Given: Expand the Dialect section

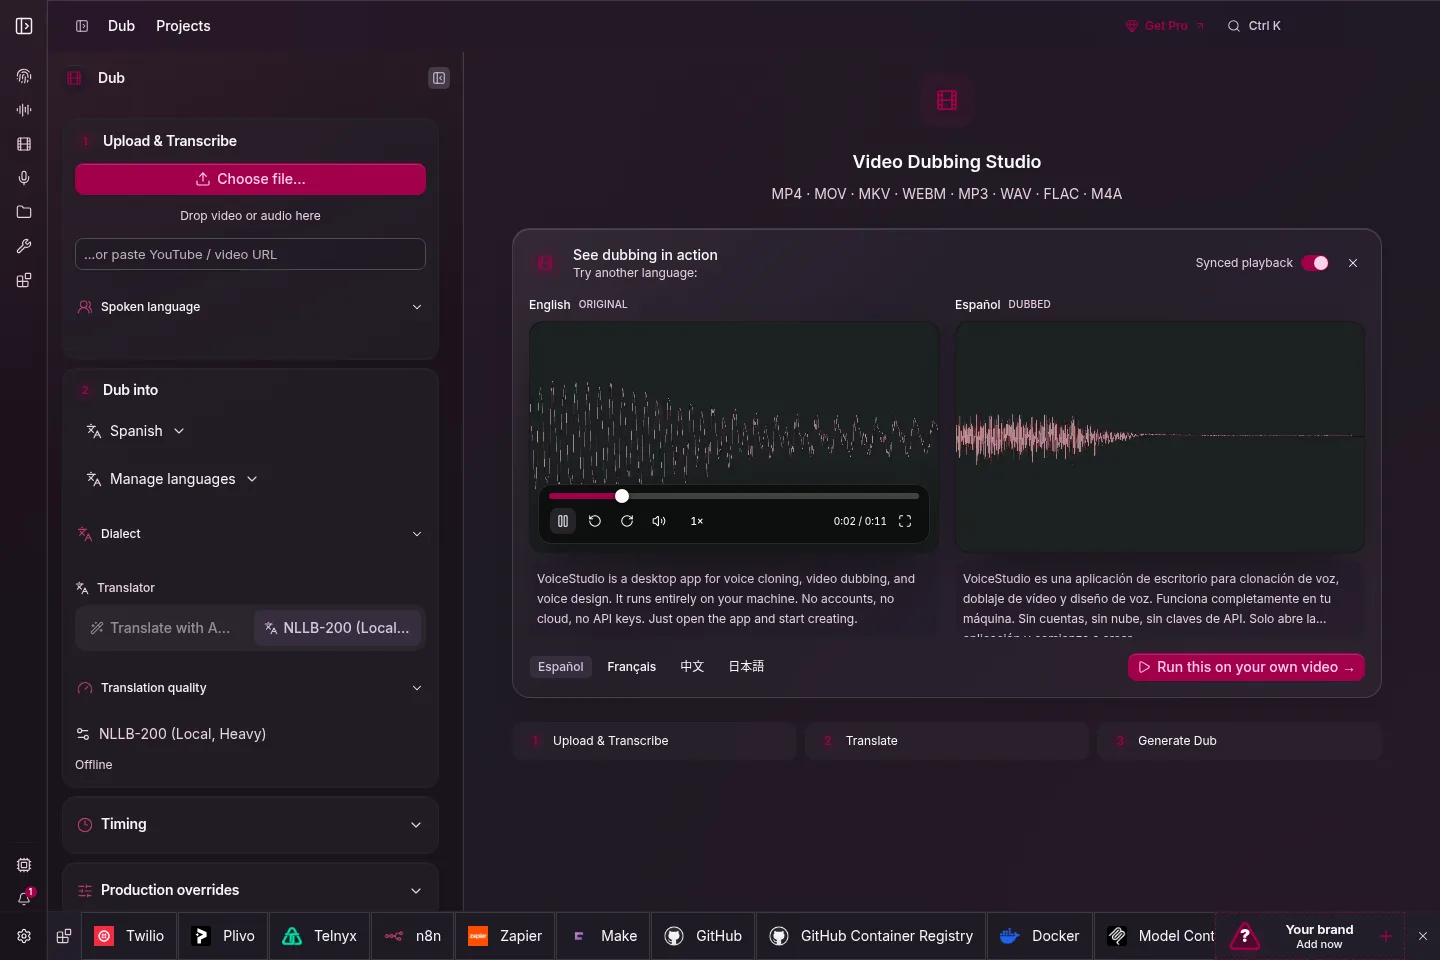Looking at the screenshot, I should point(250,534).
